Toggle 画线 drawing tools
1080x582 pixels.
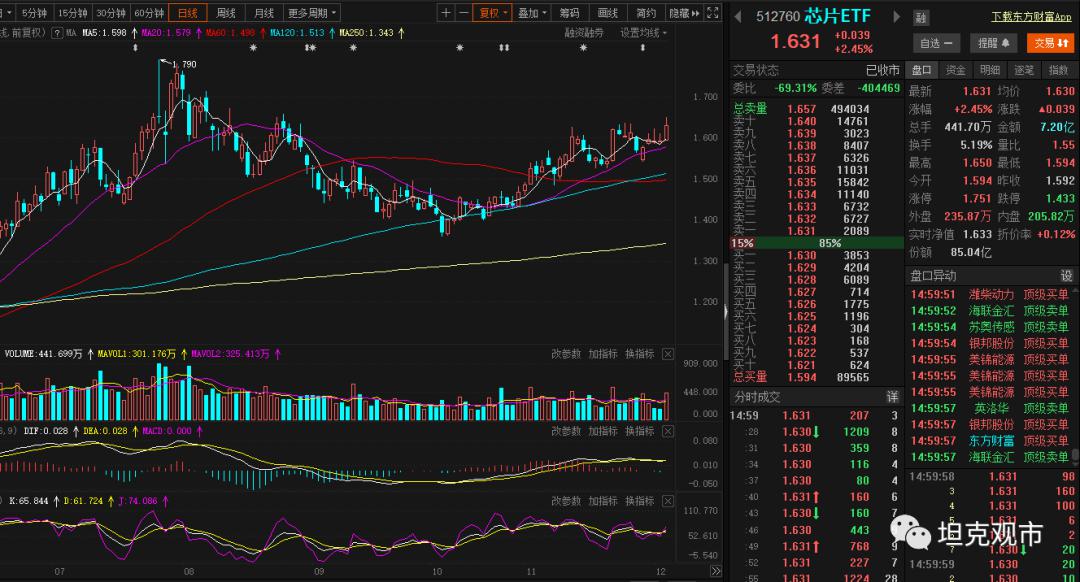[608, 12]
